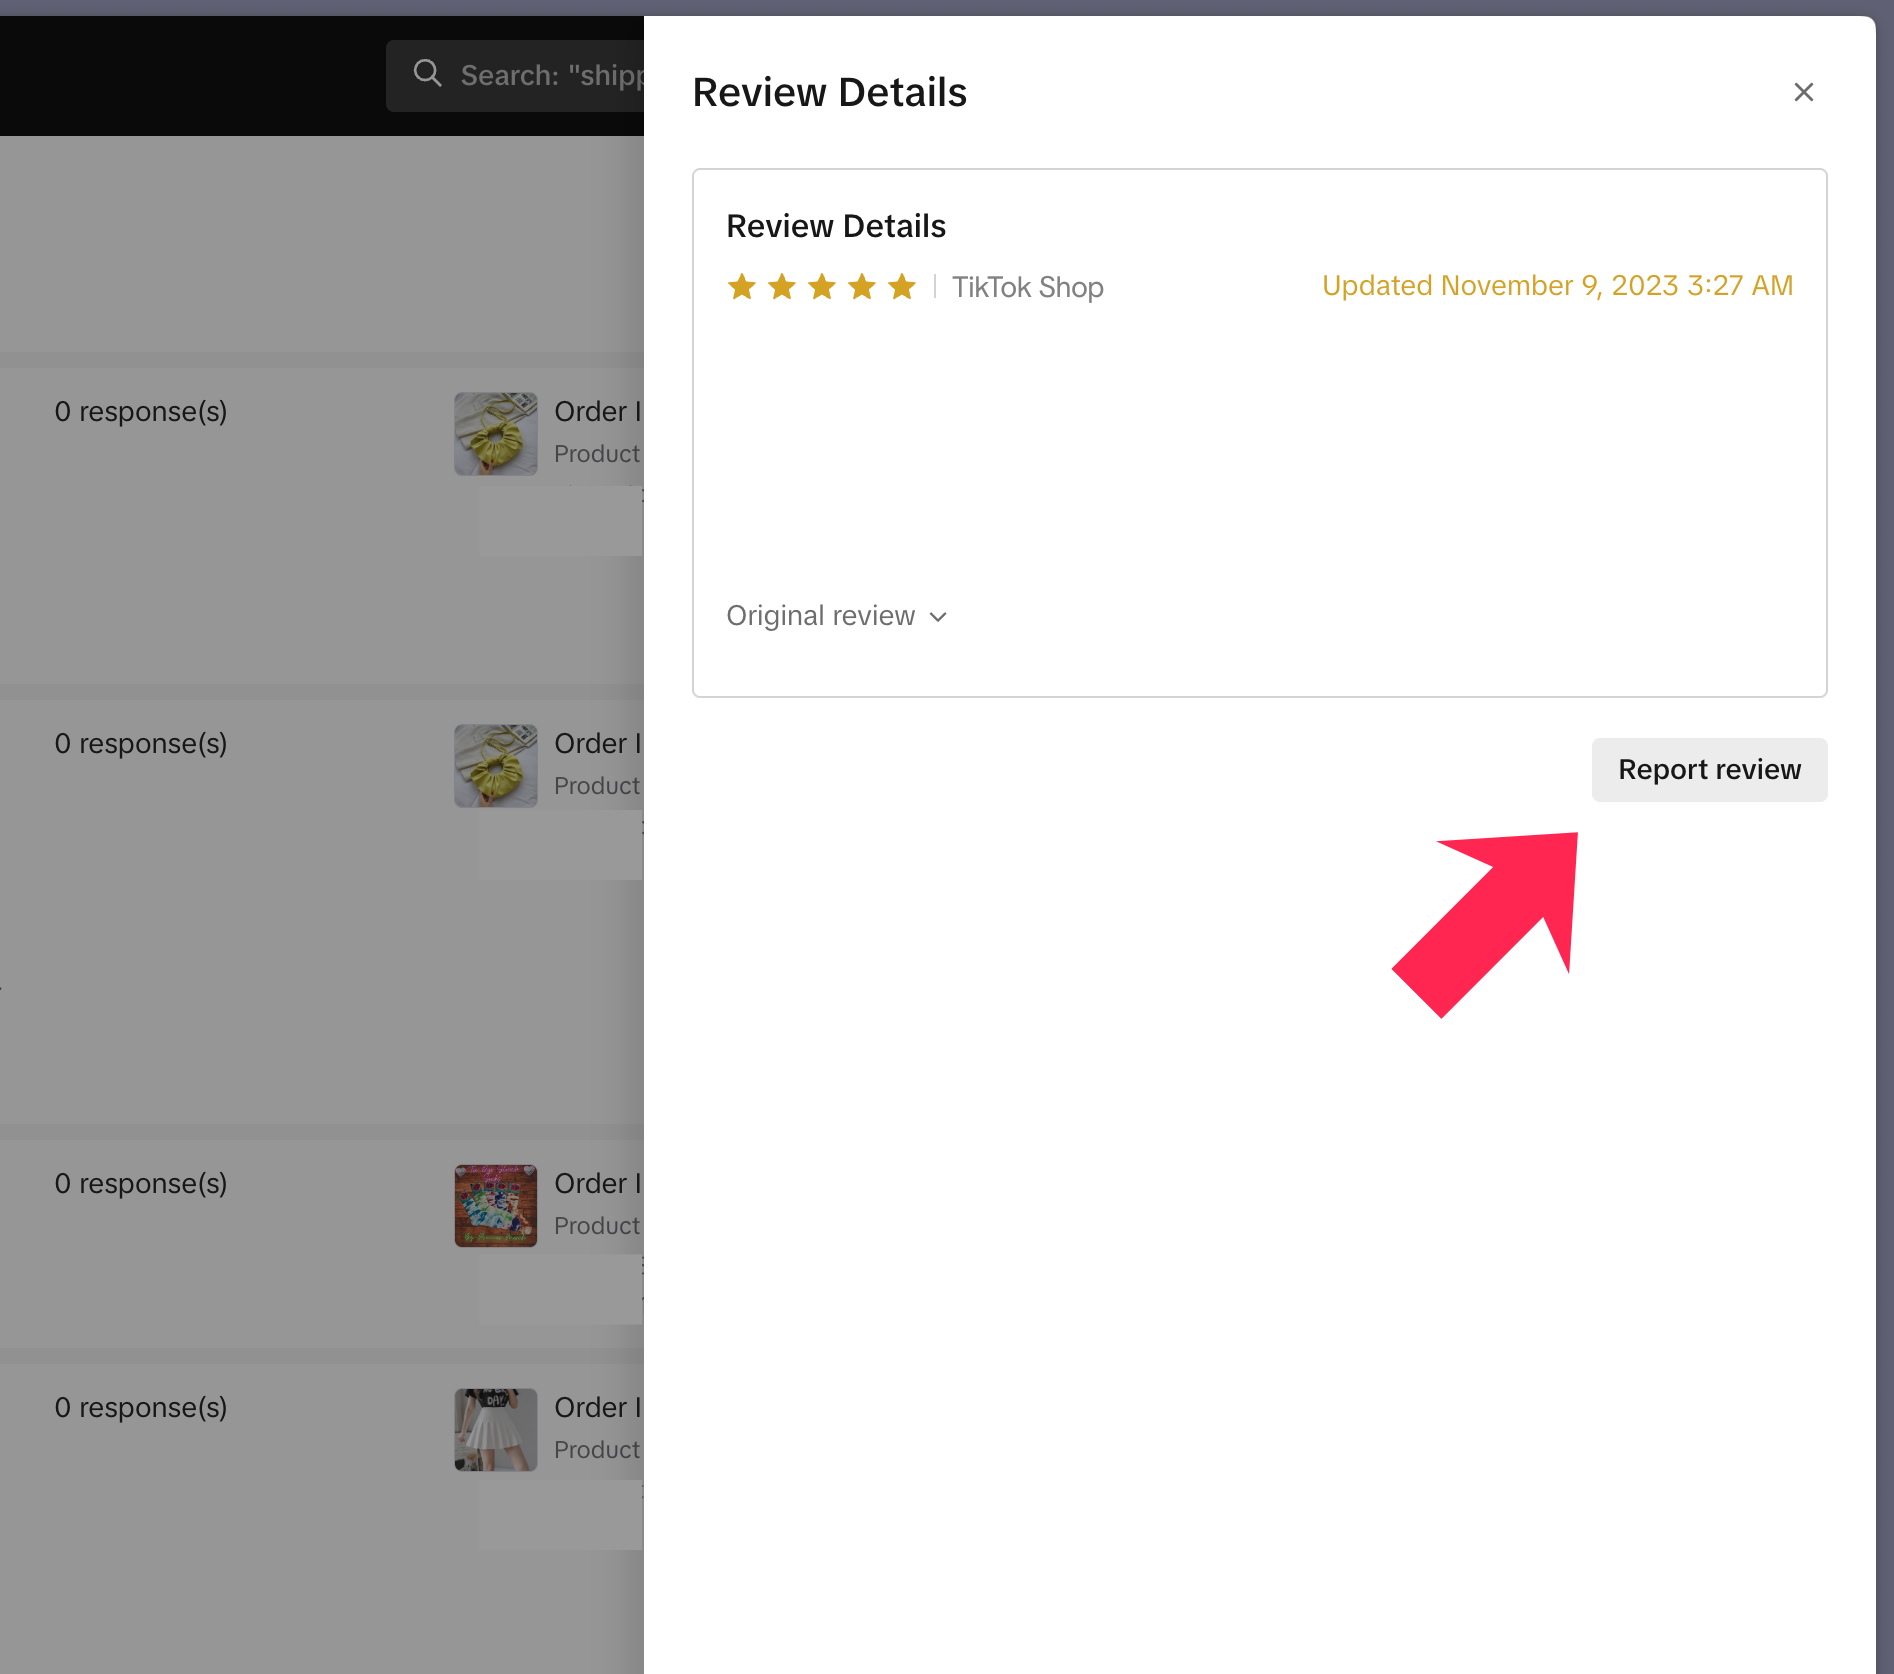
Task: Open the Original review dropdown label
Action: coord(820,616)
